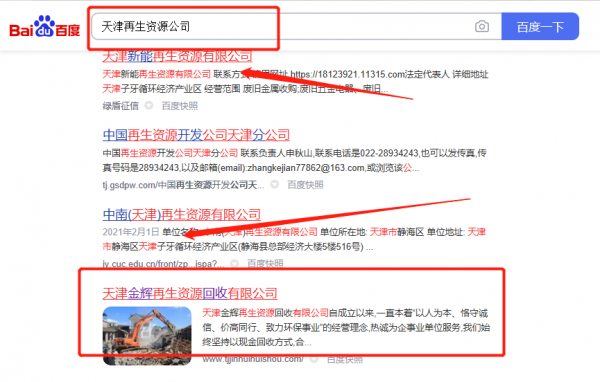Click the excavator thumbnail image

(x=147, y=336)
